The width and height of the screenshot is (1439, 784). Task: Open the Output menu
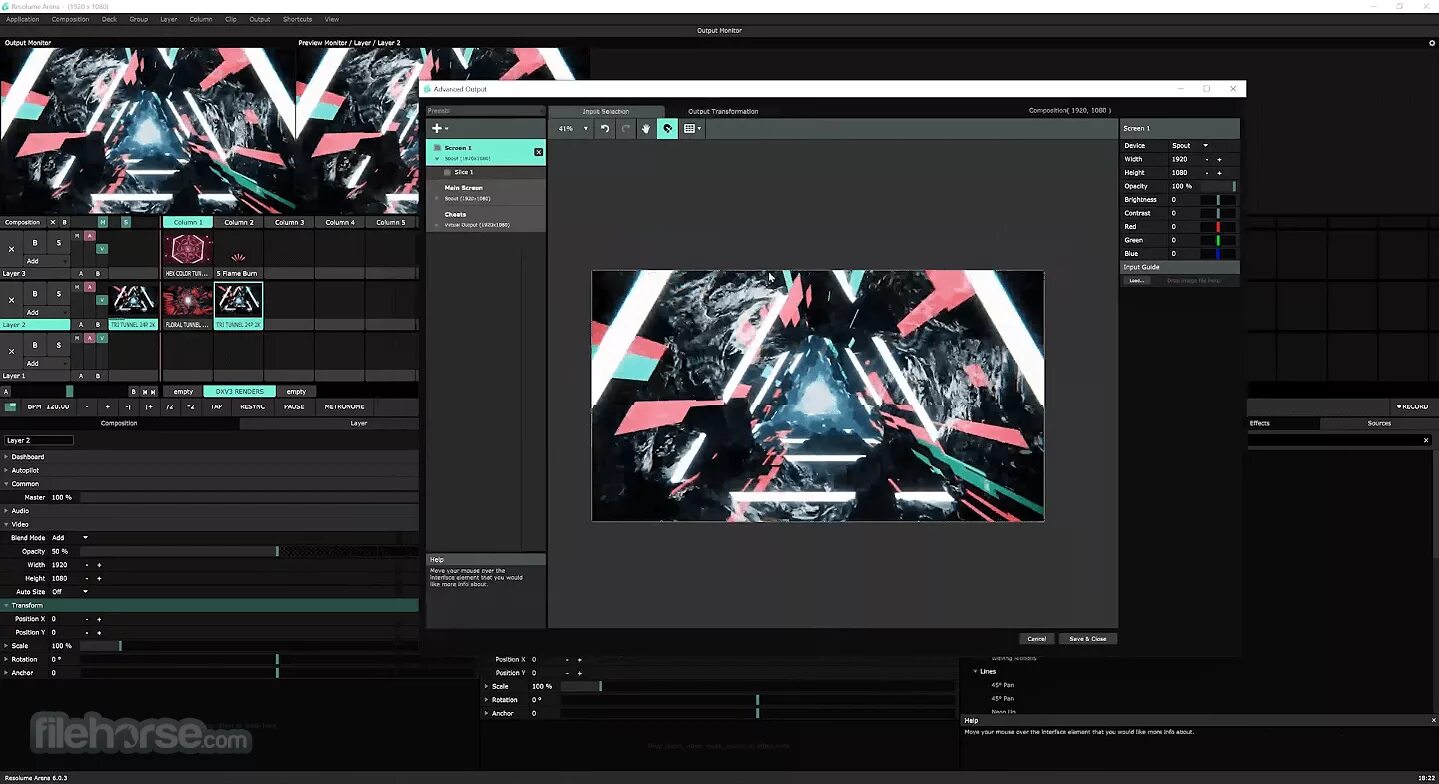pyautogui.click(x=260, y=19)
